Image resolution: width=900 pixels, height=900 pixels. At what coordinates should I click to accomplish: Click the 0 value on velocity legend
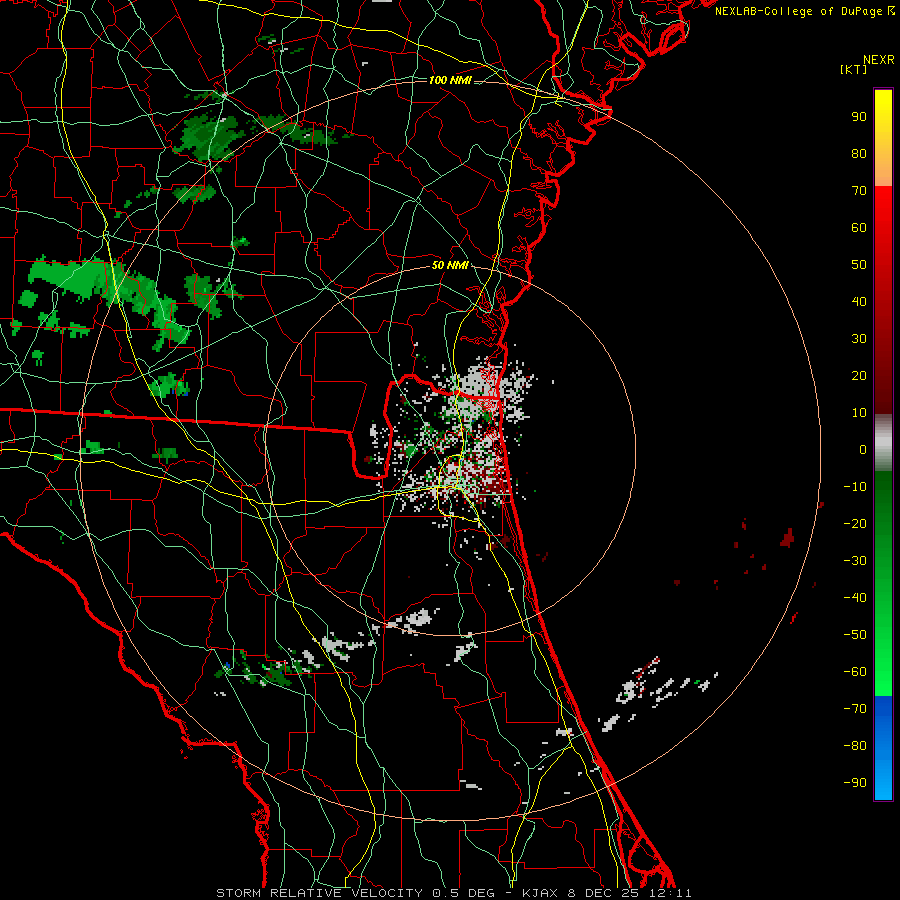(x=863, y=449)
